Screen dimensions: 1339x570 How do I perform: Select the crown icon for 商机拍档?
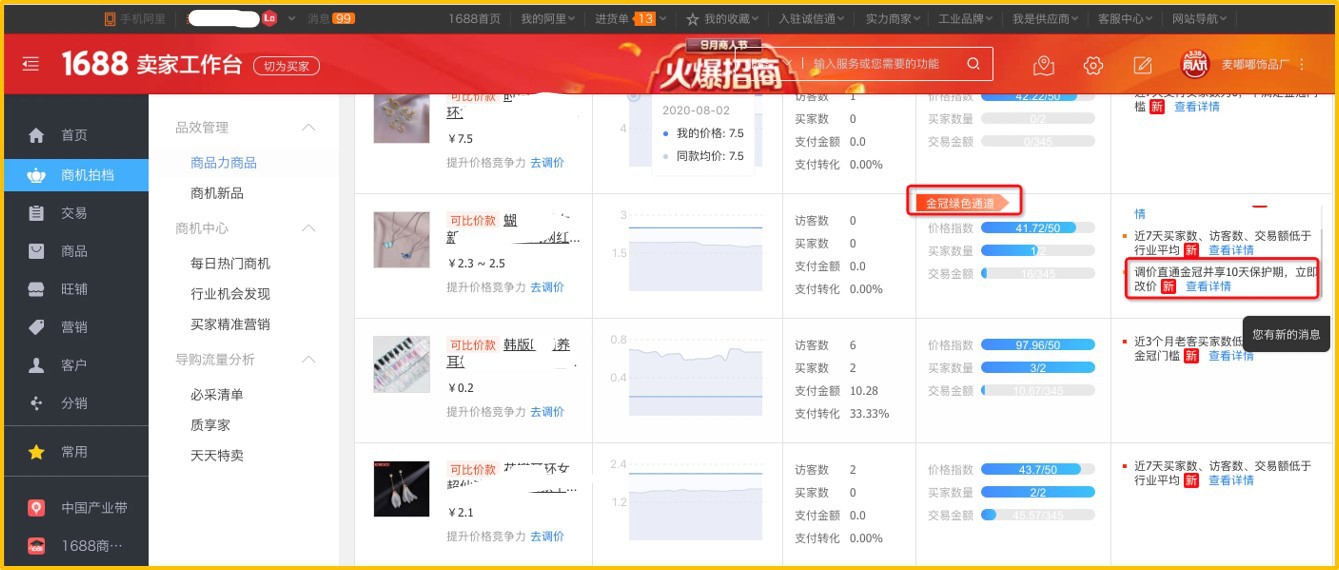[37, 175]
